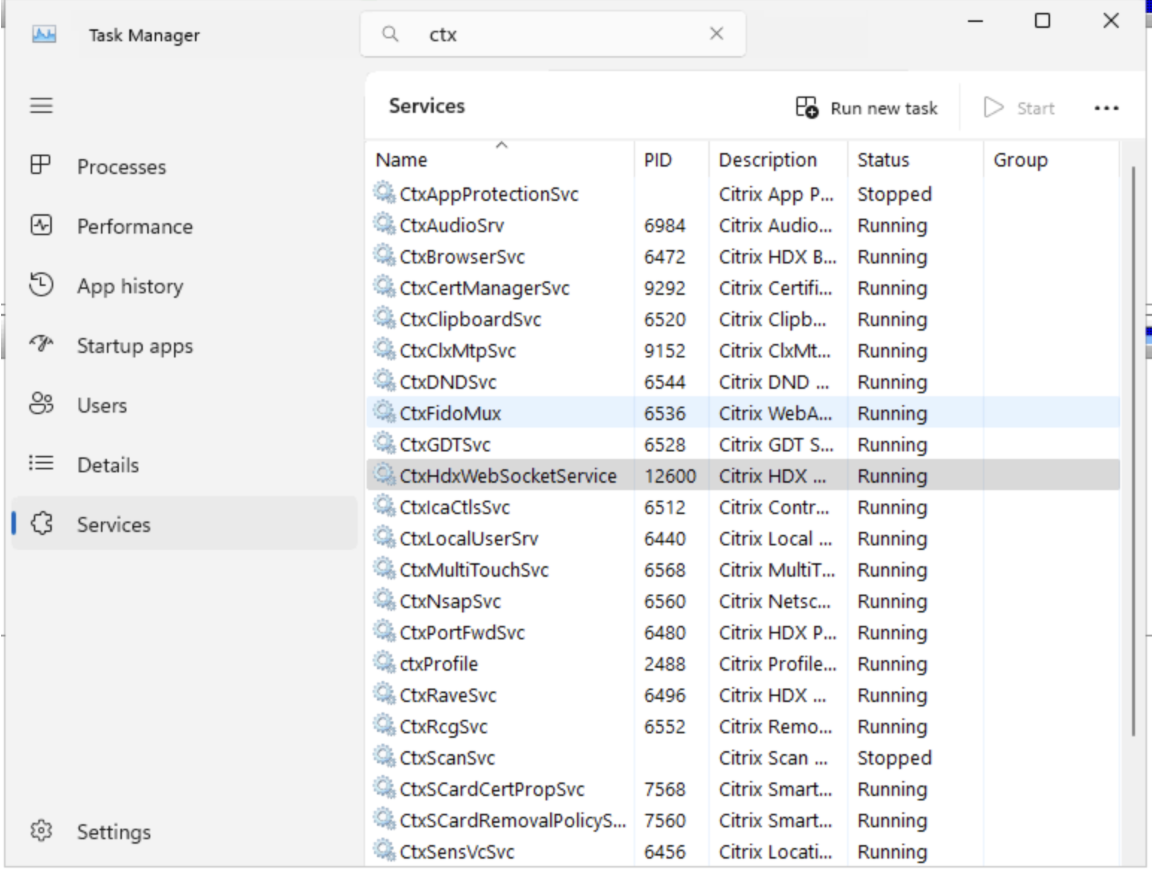Select the CtxDNDSvc service name
The width and height of the screenshot is (1152, 870).
click(448, 383)
